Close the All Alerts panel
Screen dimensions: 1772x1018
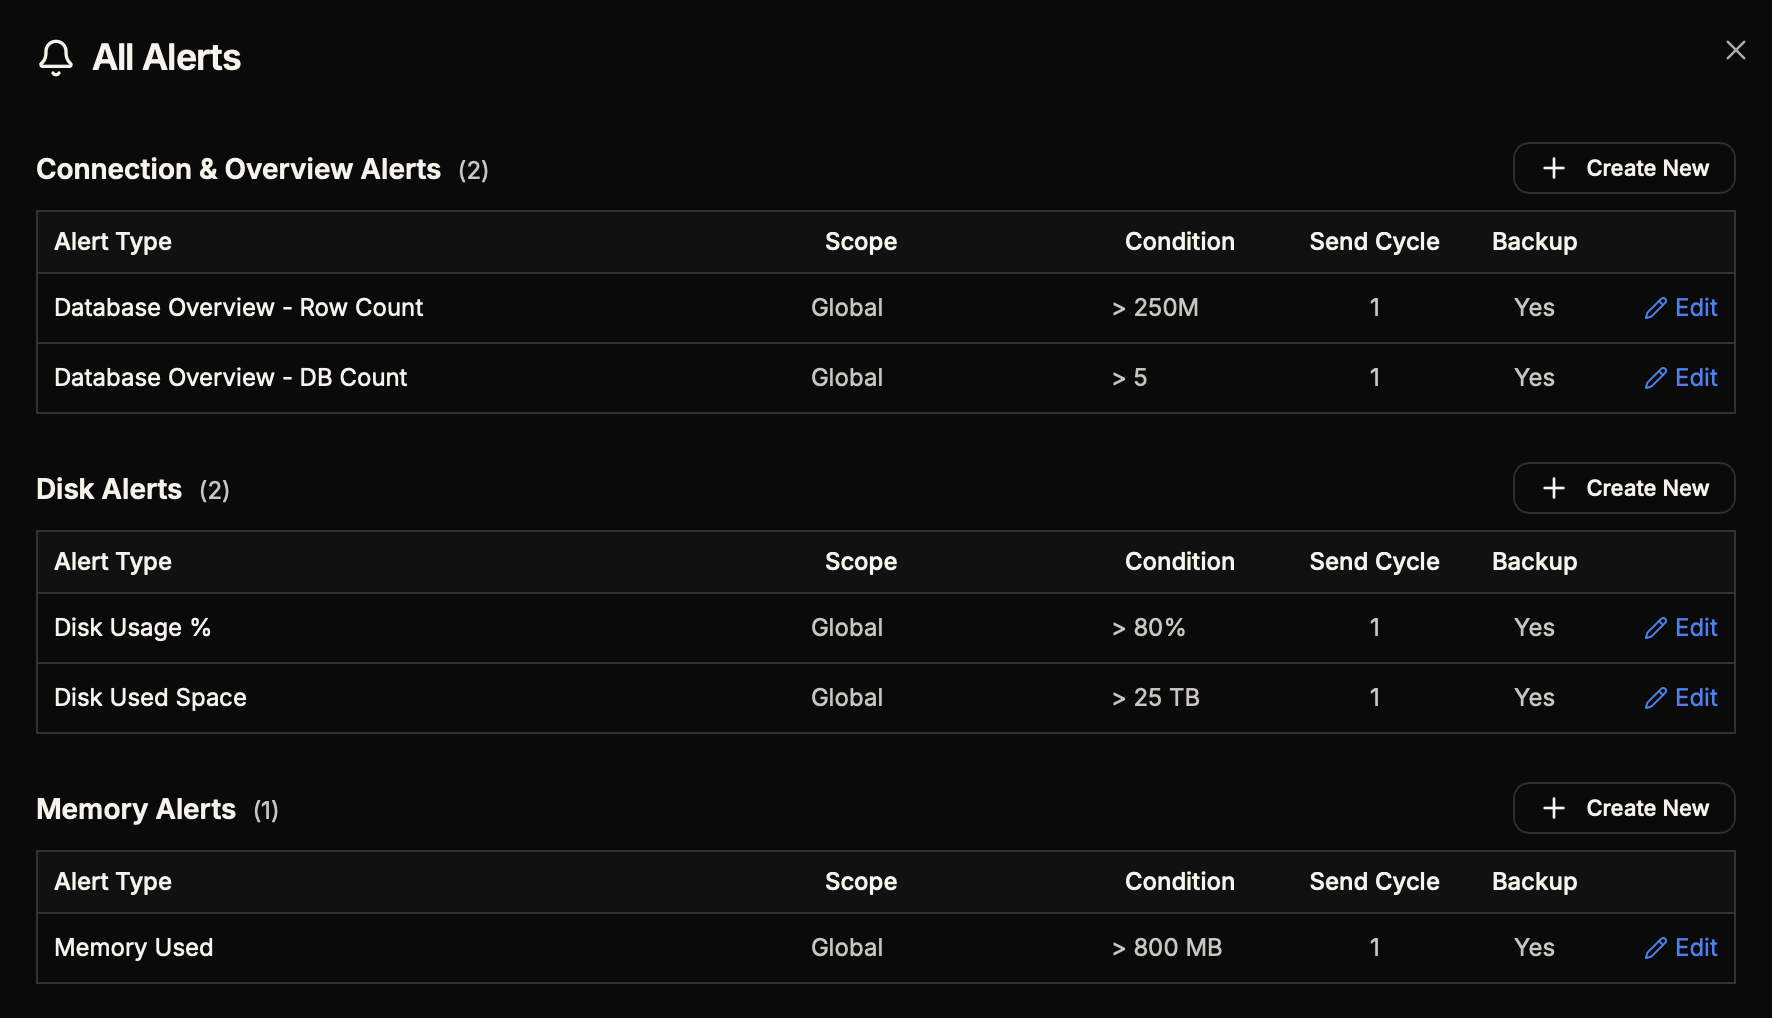tap(1735, 50)
